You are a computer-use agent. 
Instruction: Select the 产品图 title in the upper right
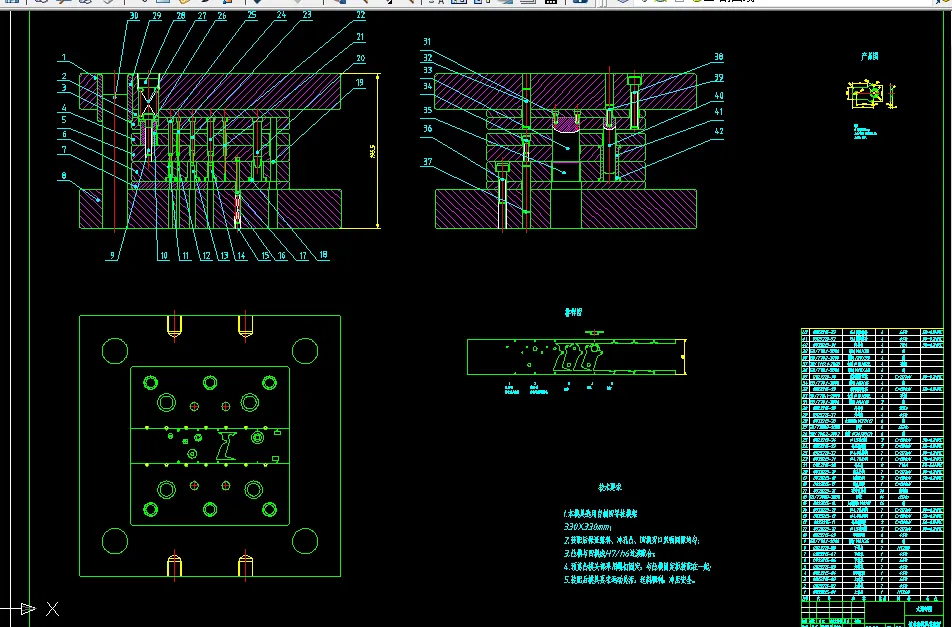click(x=869, y=56)
